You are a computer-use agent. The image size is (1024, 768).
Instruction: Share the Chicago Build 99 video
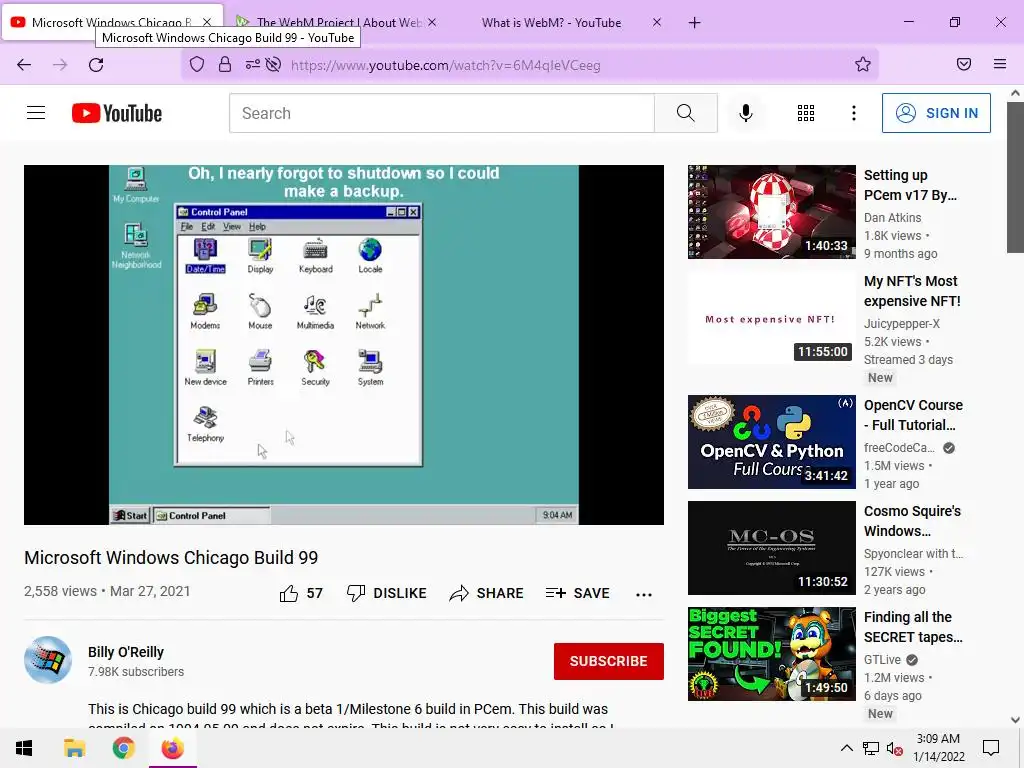[487, 593]
